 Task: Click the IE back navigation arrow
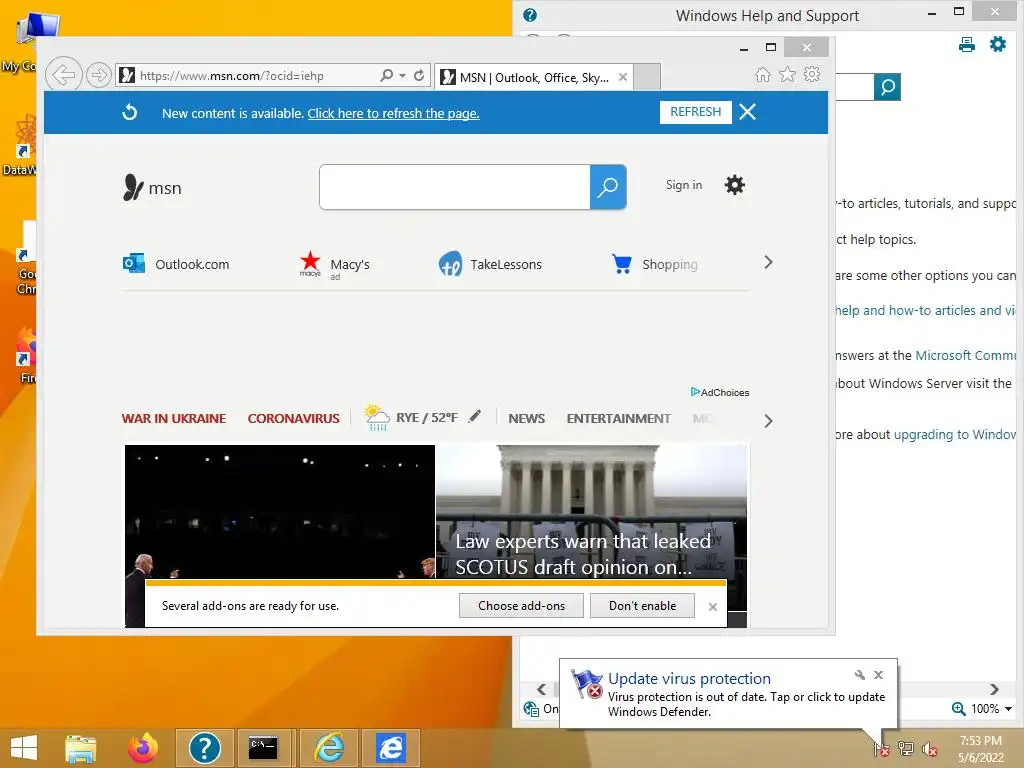tap(63, 75)
